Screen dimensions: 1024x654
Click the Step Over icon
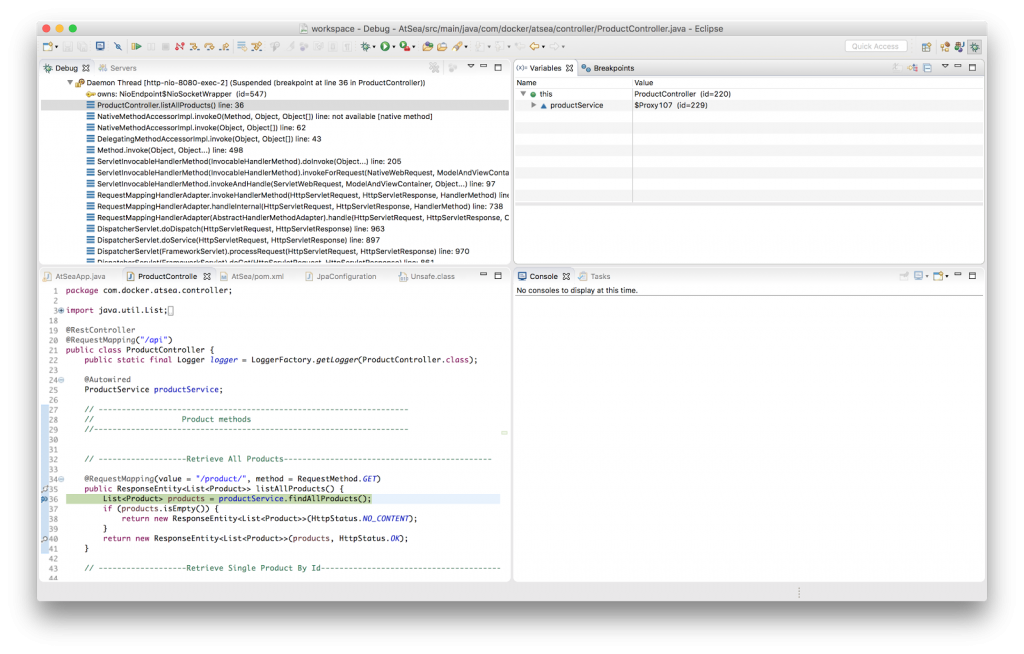209,45
